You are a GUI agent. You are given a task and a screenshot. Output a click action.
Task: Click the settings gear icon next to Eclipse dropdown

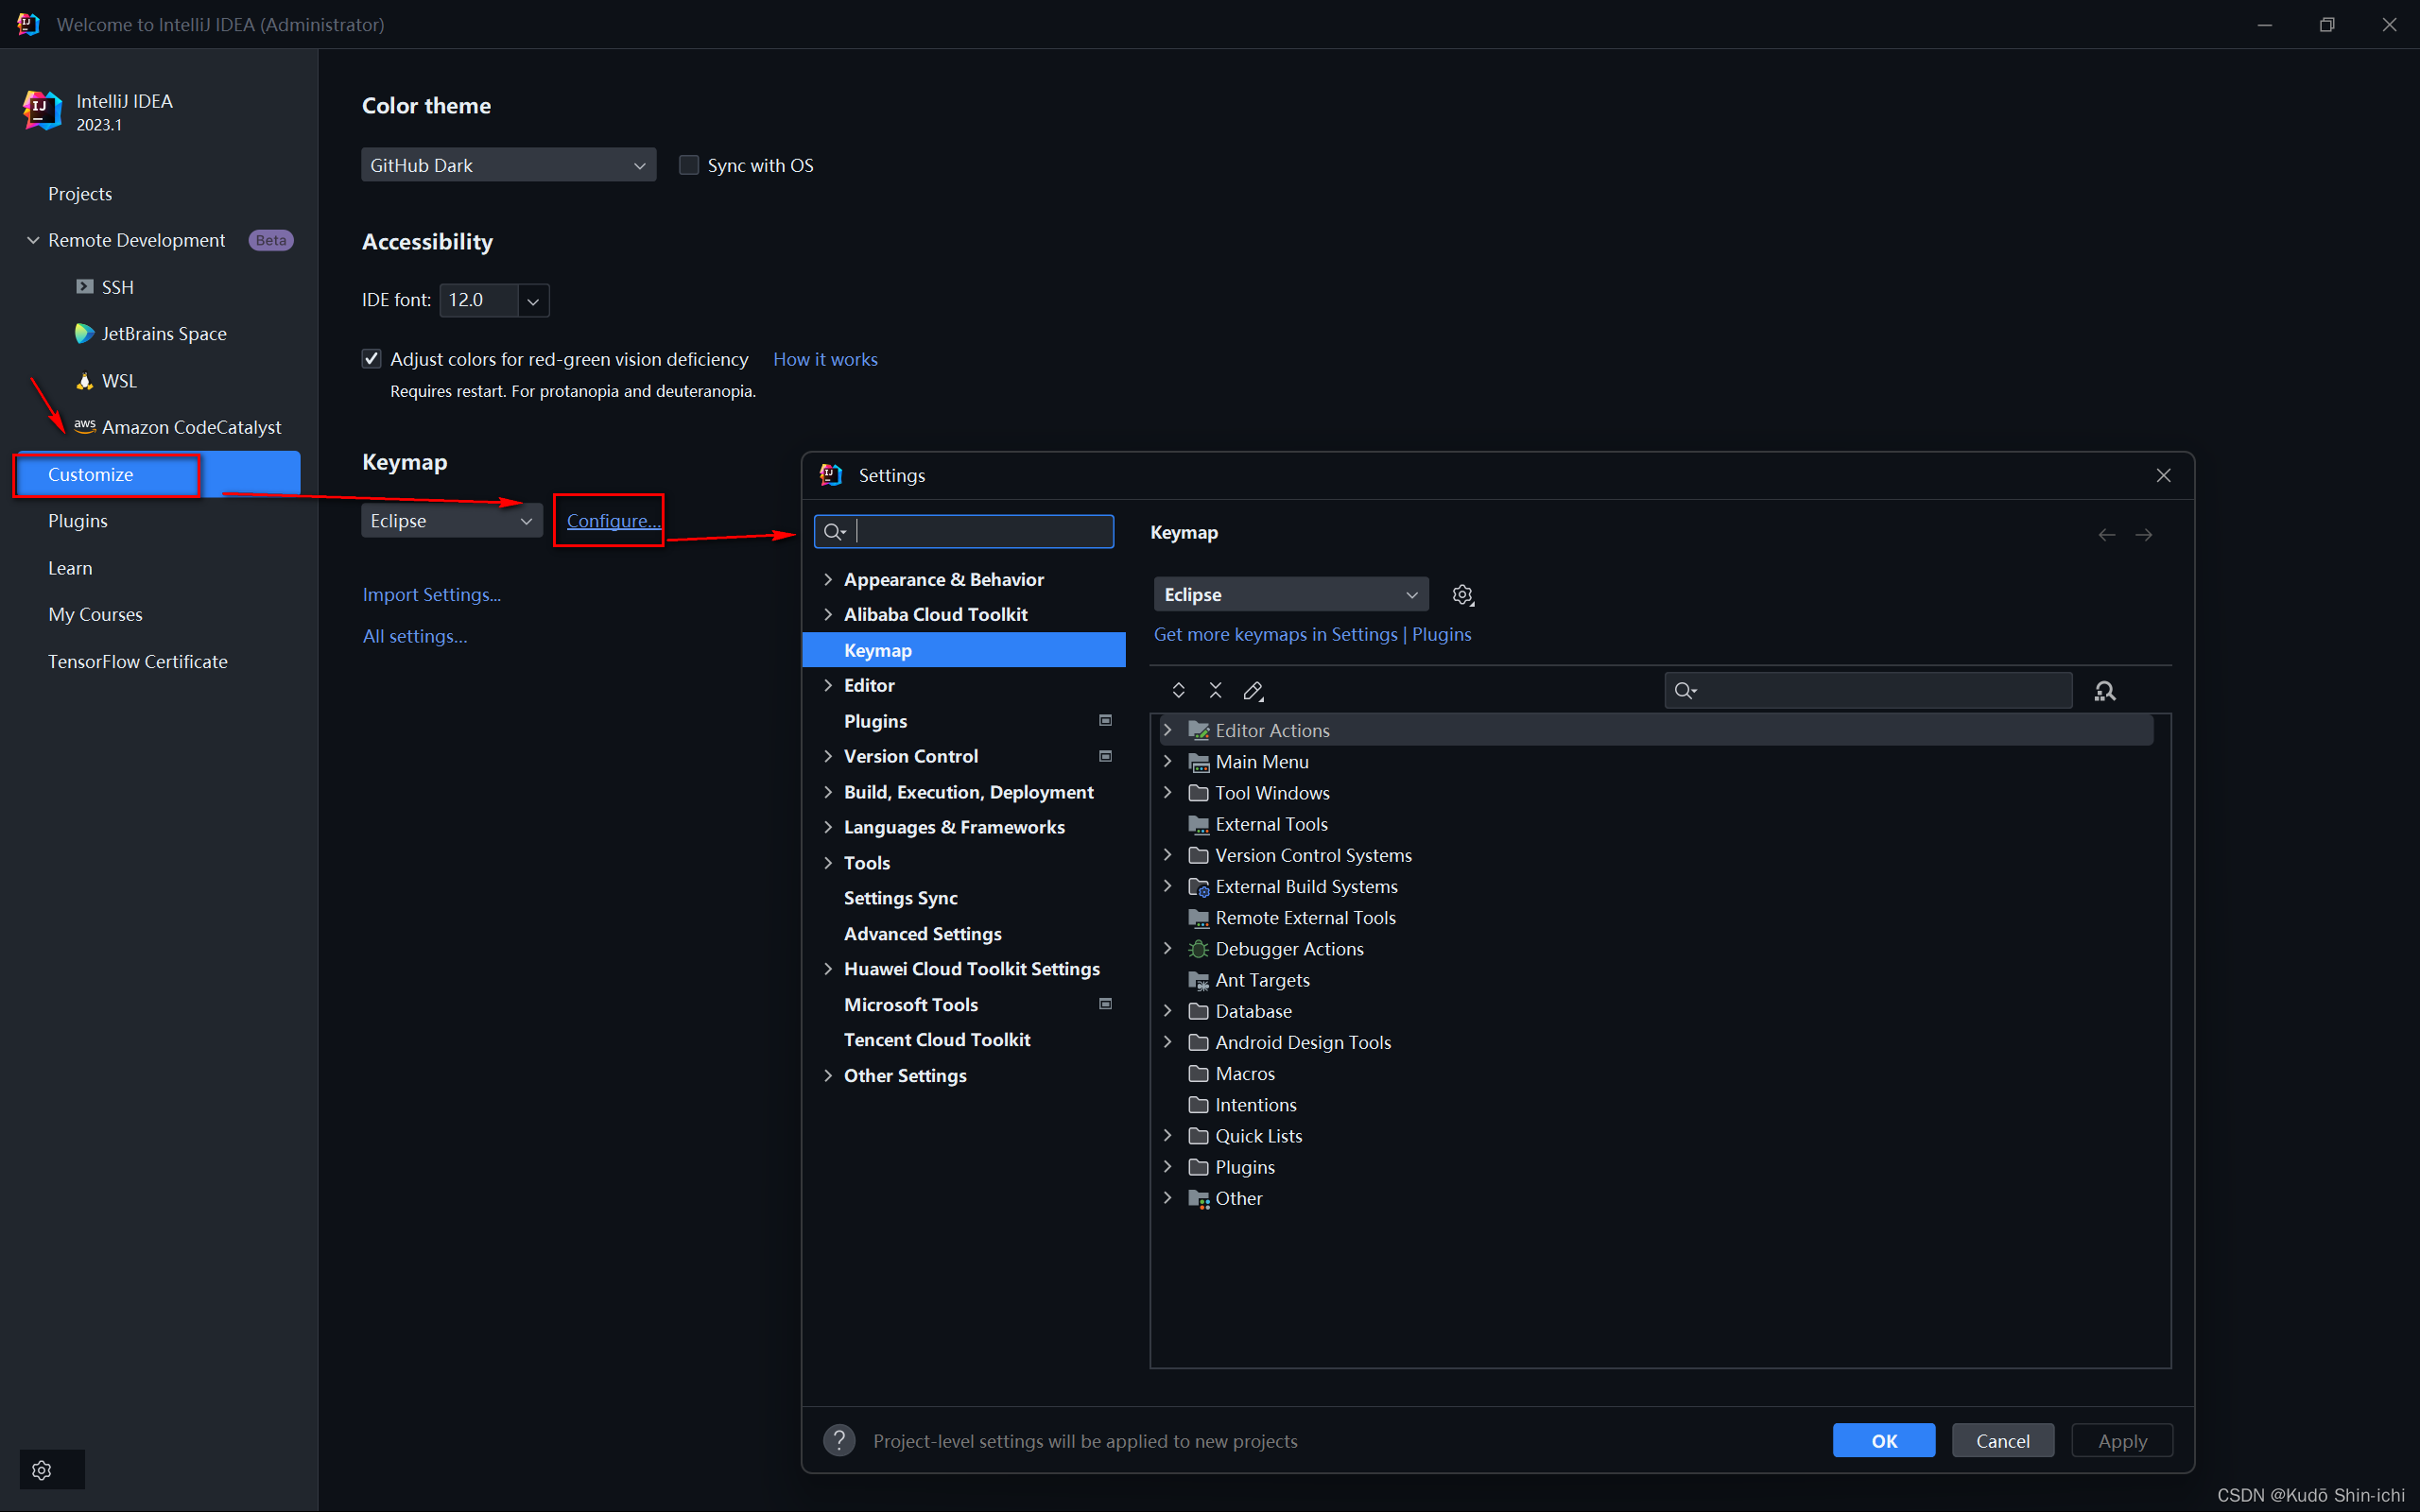[x=1461, y=594]
